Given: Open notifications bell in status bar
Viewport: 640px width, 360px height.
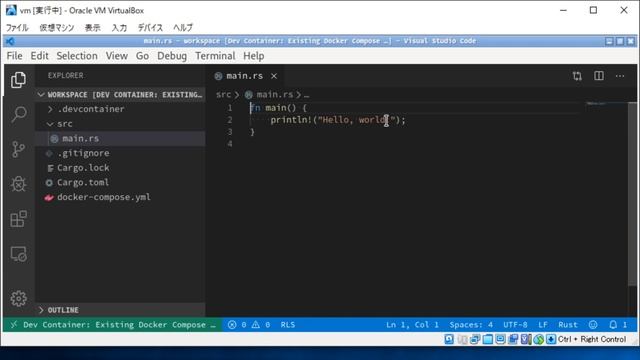Looking at the screenshot, I should [x=618, y=324].
